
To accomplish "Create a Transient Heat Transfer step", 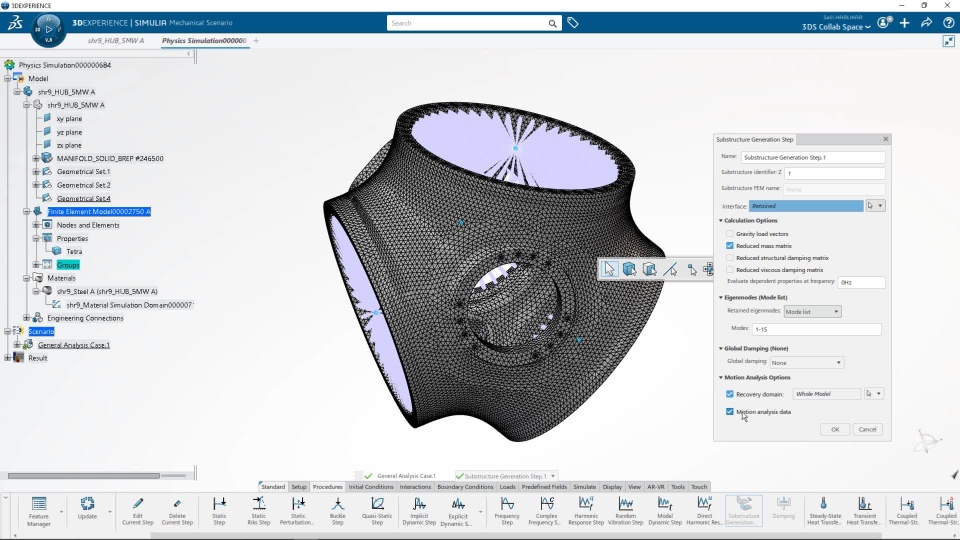I will click(x=864, y=511).
